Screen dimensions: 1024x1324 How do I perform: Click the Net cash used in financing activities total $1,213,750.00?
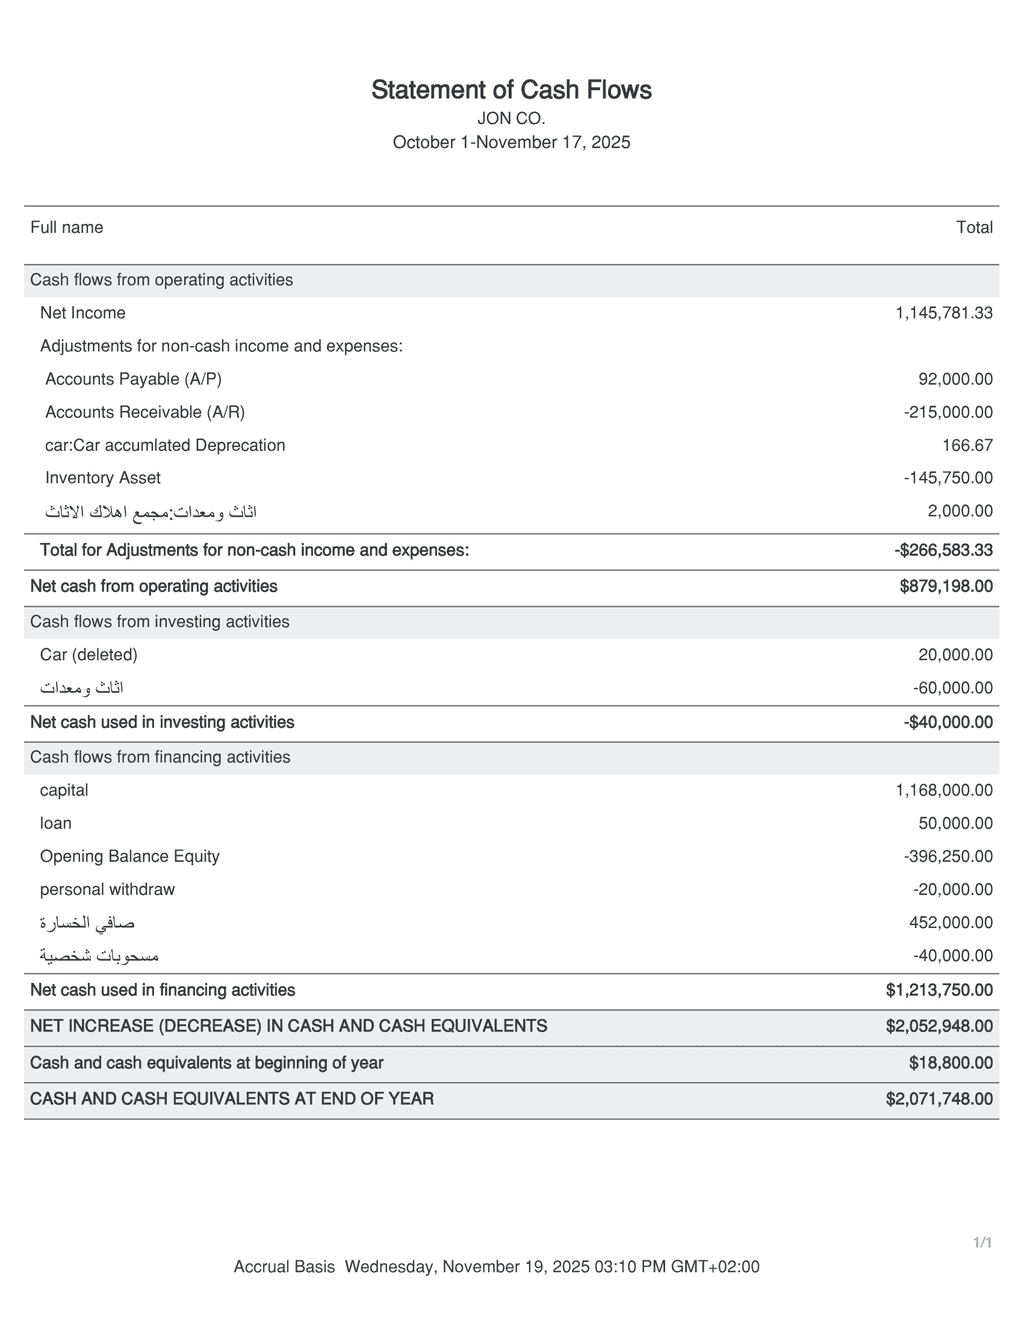tap(939, 990)
